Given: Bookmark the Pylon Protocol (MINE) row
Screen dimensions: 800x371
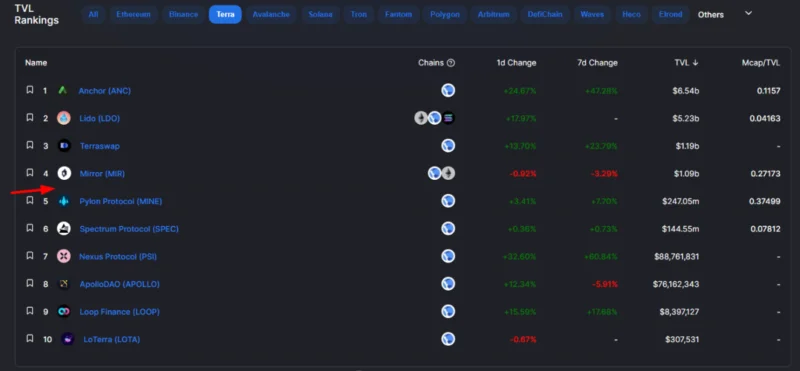Looking at the screenshot, I should (x=30, y=200).
